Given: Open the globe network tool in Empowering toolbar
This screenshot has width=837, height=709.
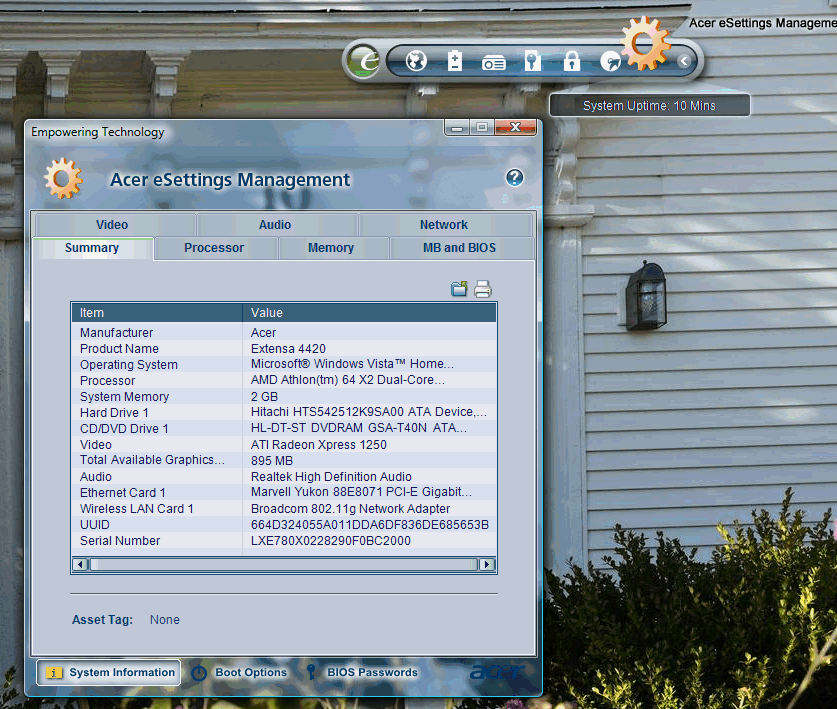Looking at the screenshot, I should (x=416, y=61).
